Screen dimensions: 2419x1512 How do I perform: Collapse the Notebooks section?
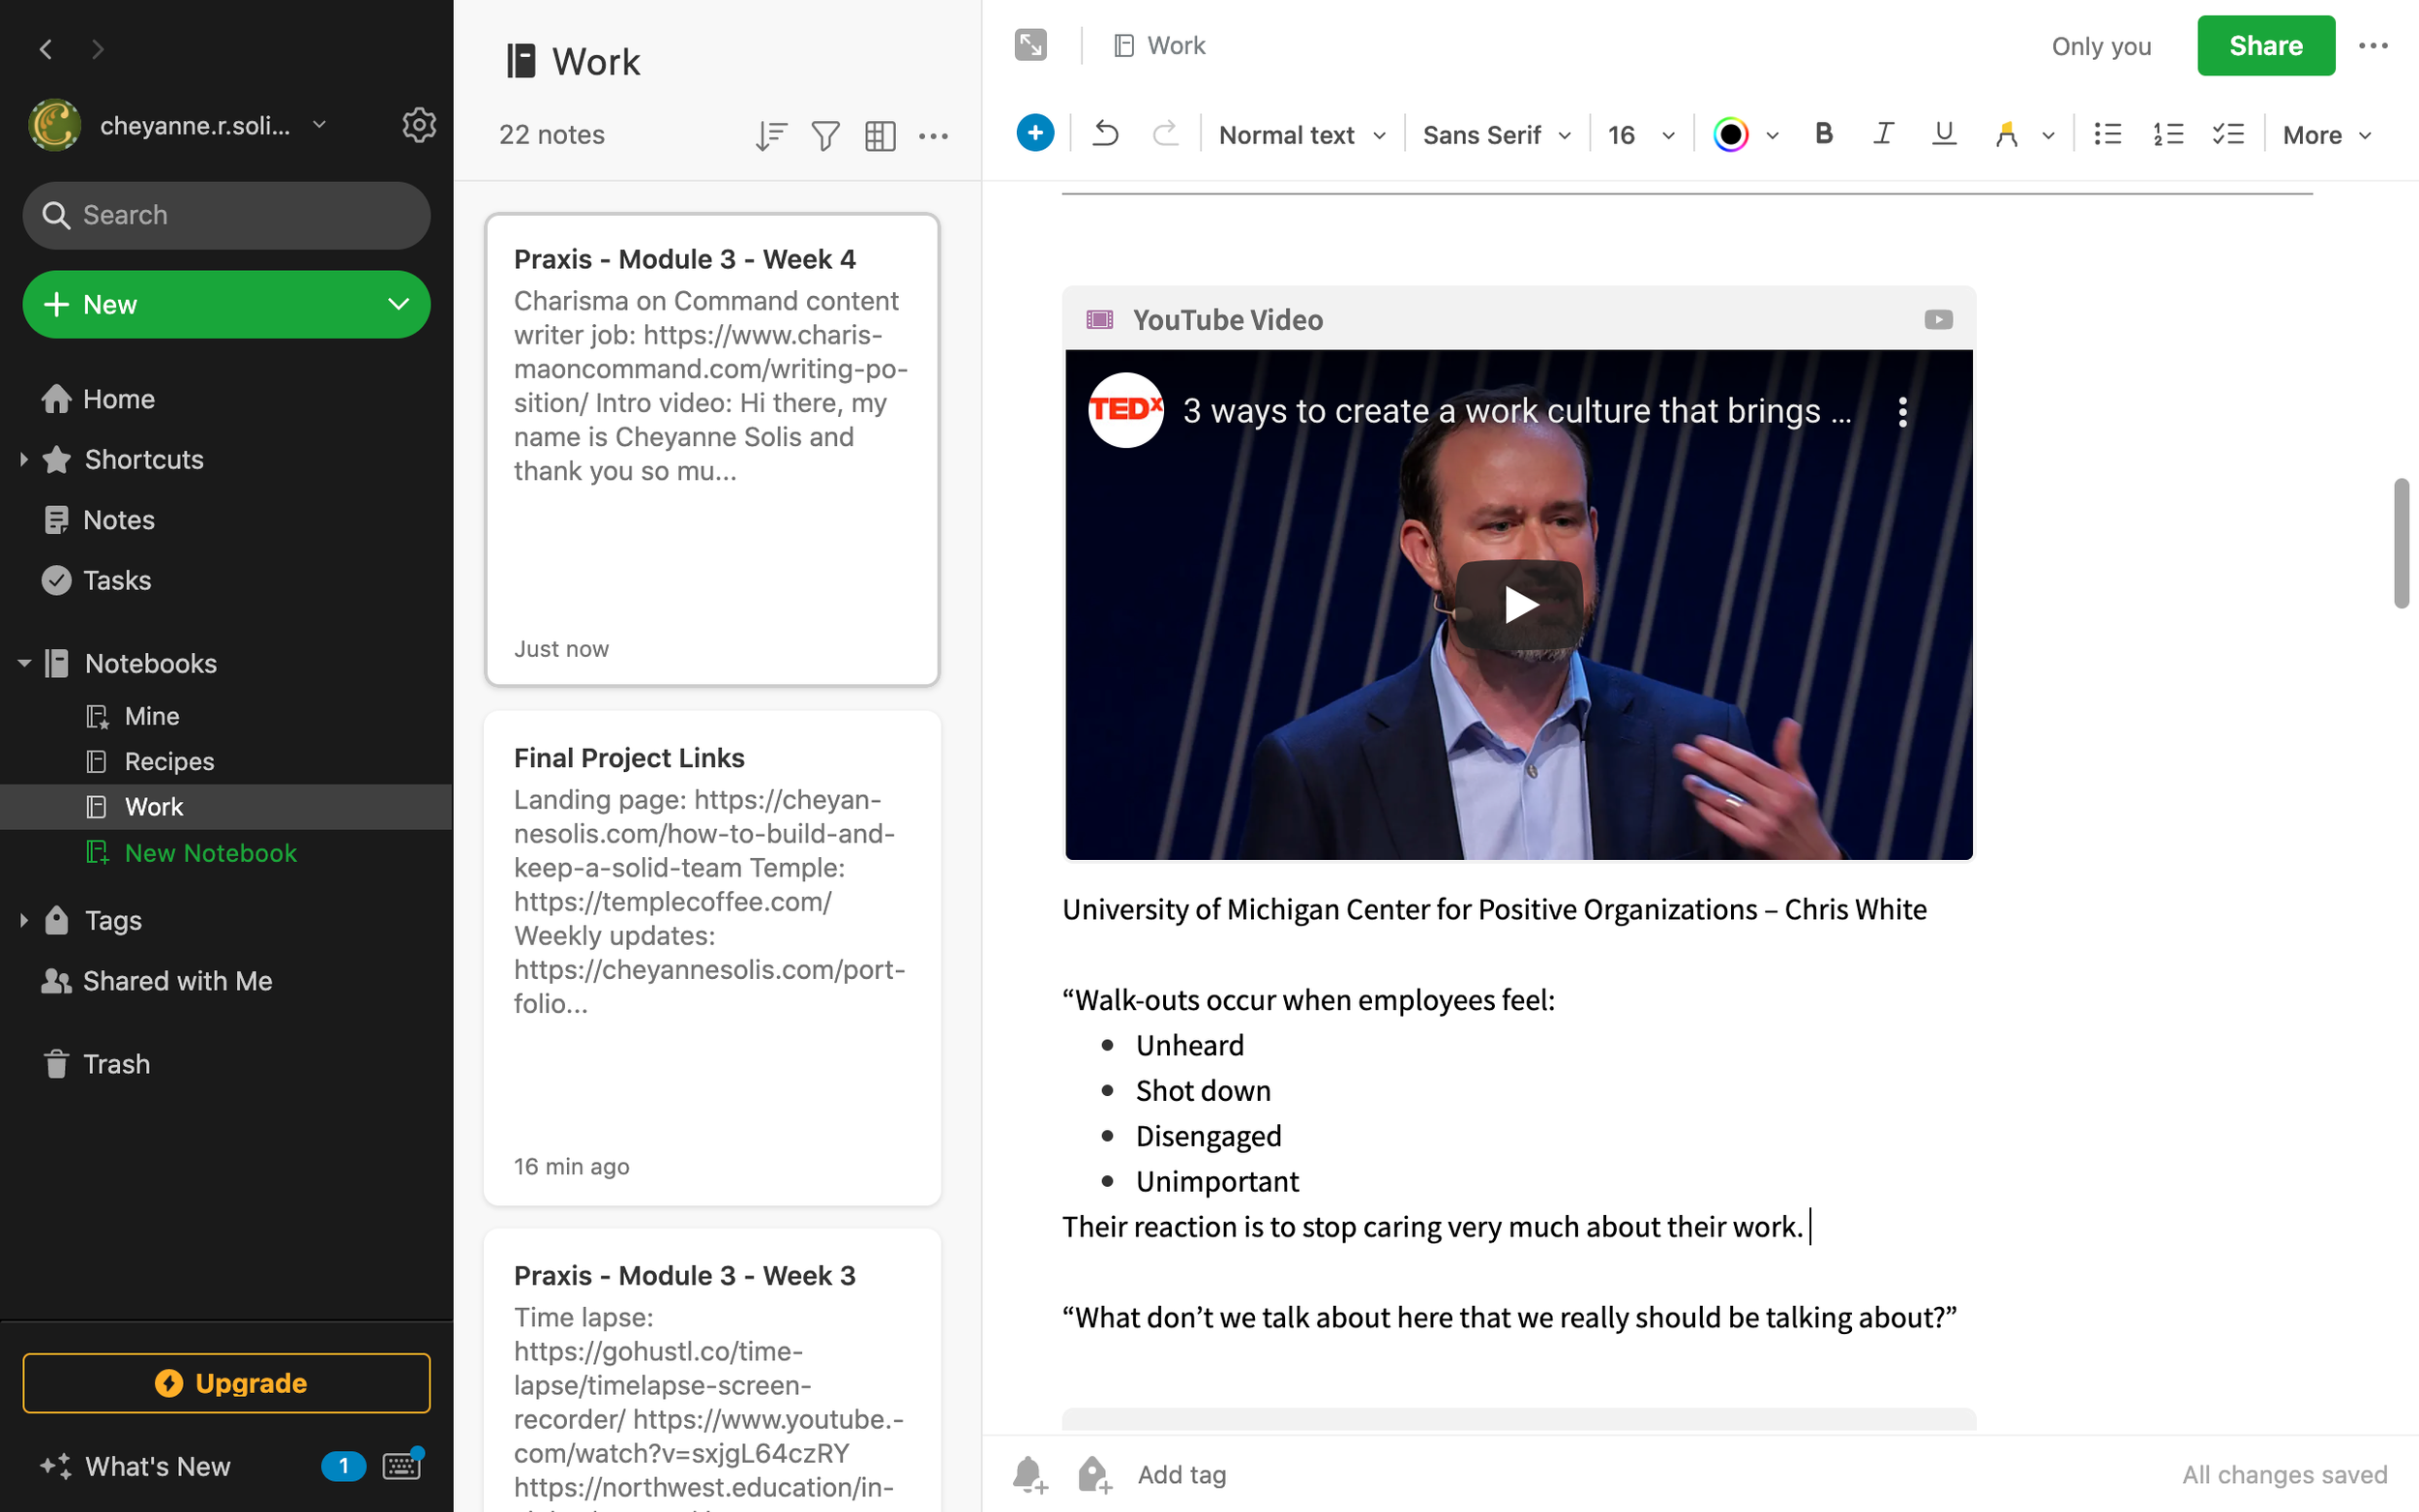pyautogui.click(x=24, y=663)
